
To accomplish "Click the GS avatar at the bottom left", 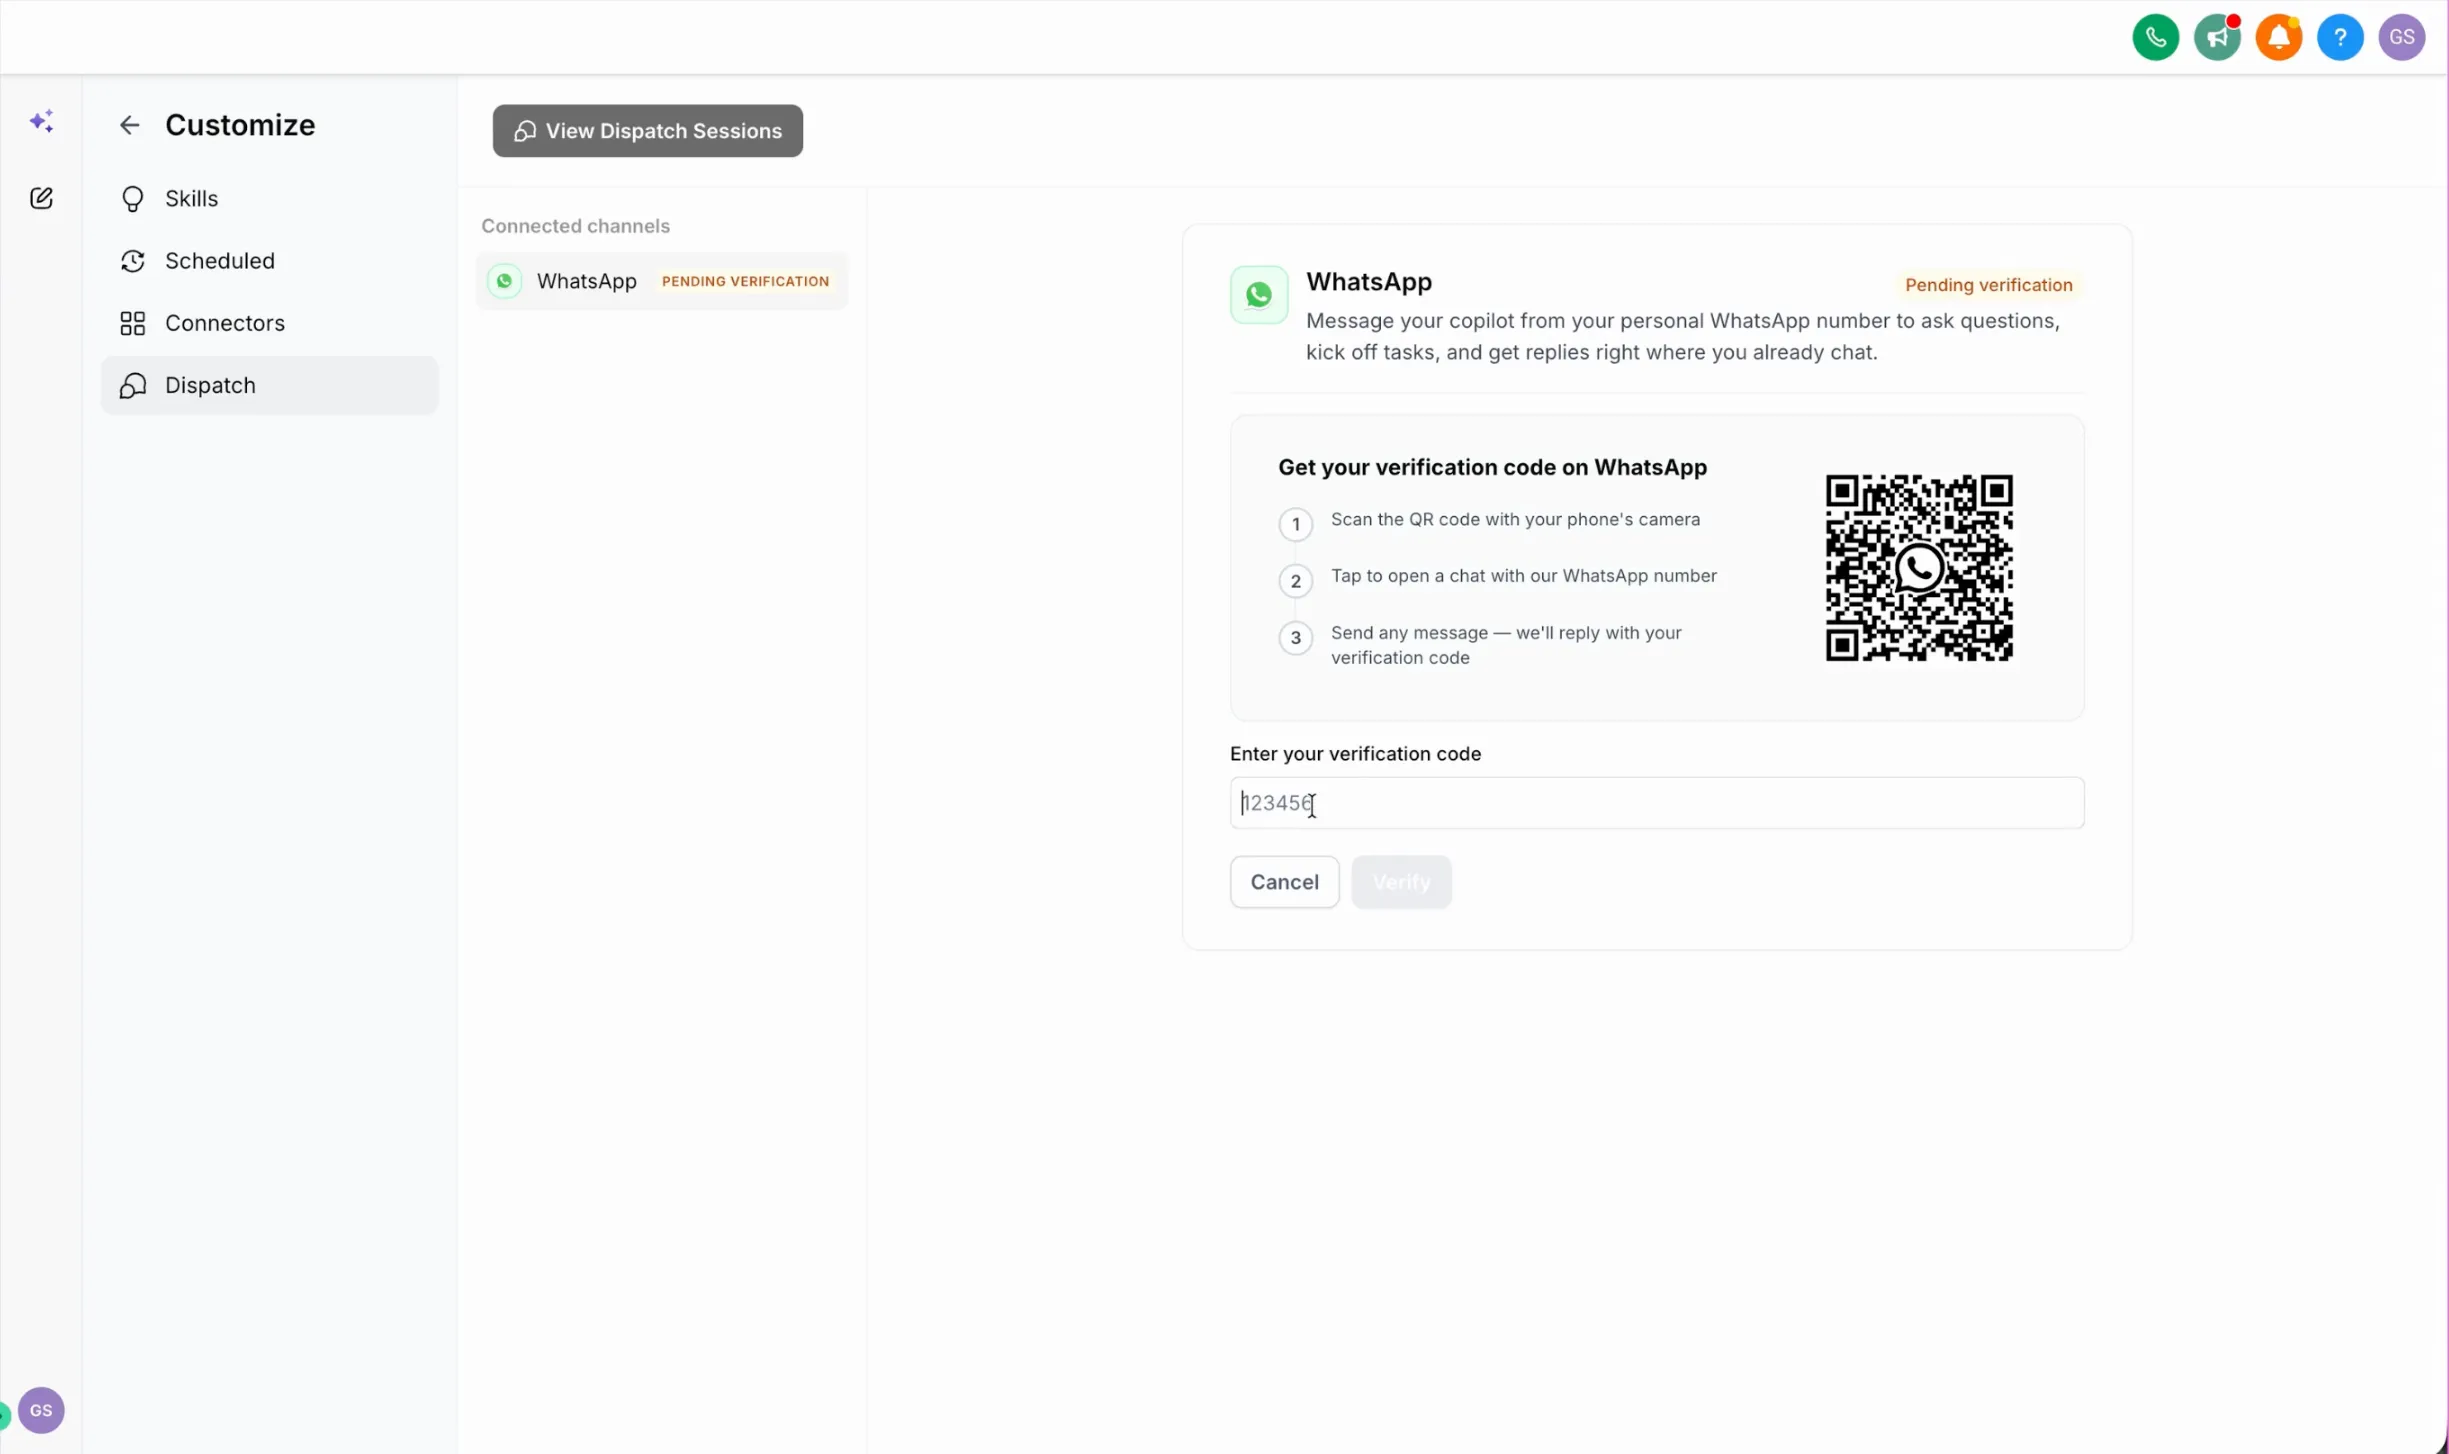I will pos(41,1410).
